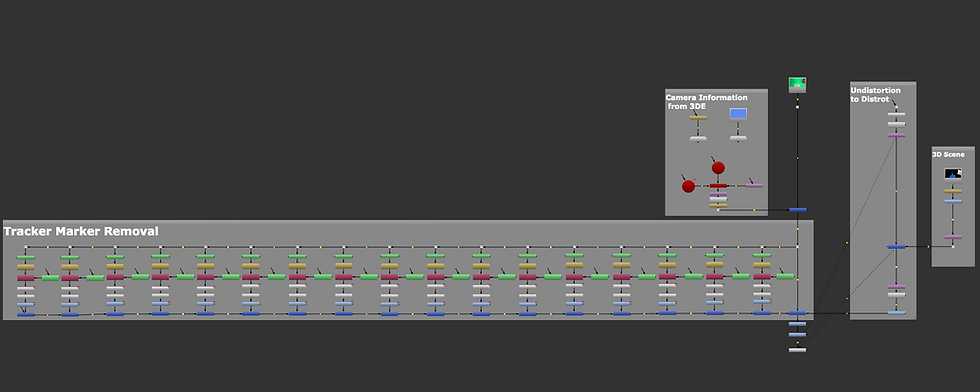Select the dark blue merge node in Undistortion backdrop
Viewport: 980px width, 392px height.
(x=896, y=247)
